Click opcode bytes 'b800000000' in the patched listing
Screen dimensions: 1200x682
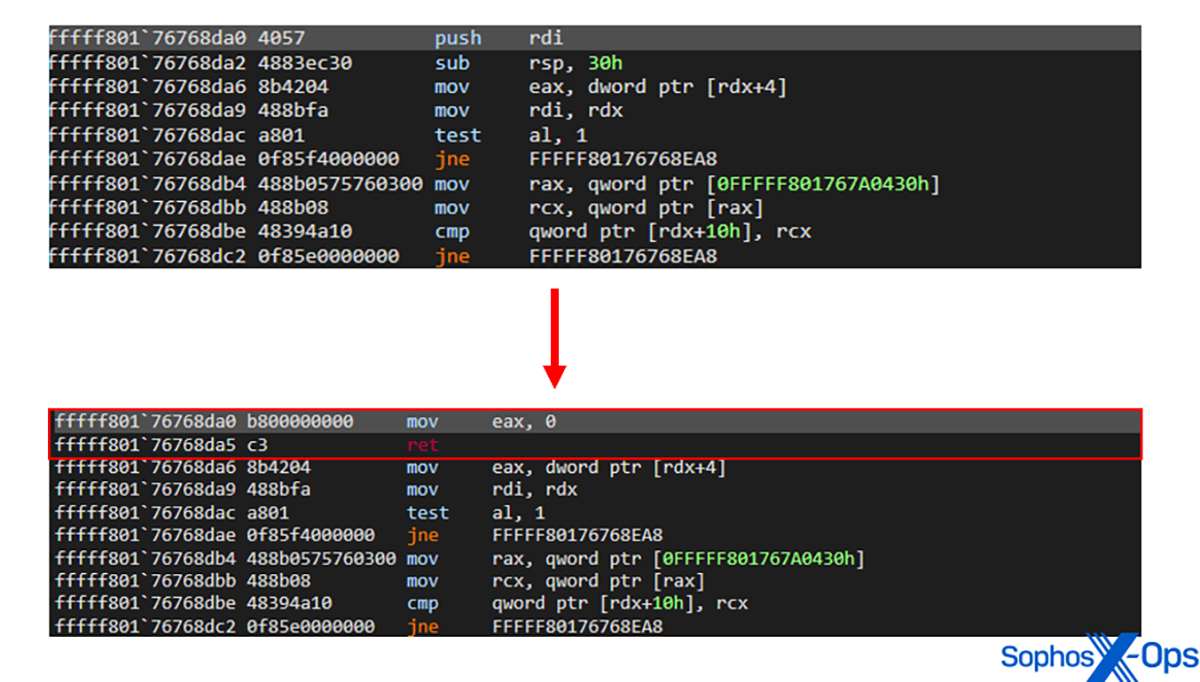click(300, 422)
